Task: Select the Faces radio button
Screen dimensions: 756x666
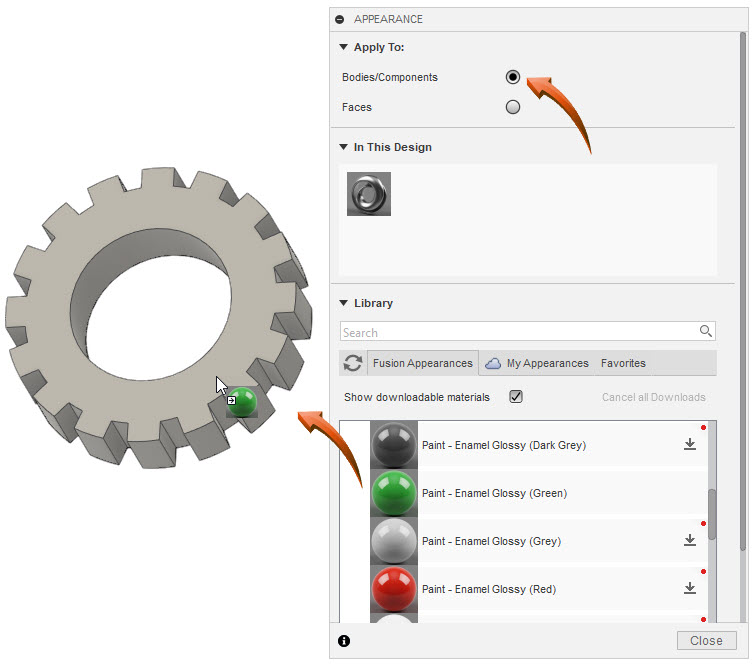Action: pyautogui.click(x=513, y=107)
